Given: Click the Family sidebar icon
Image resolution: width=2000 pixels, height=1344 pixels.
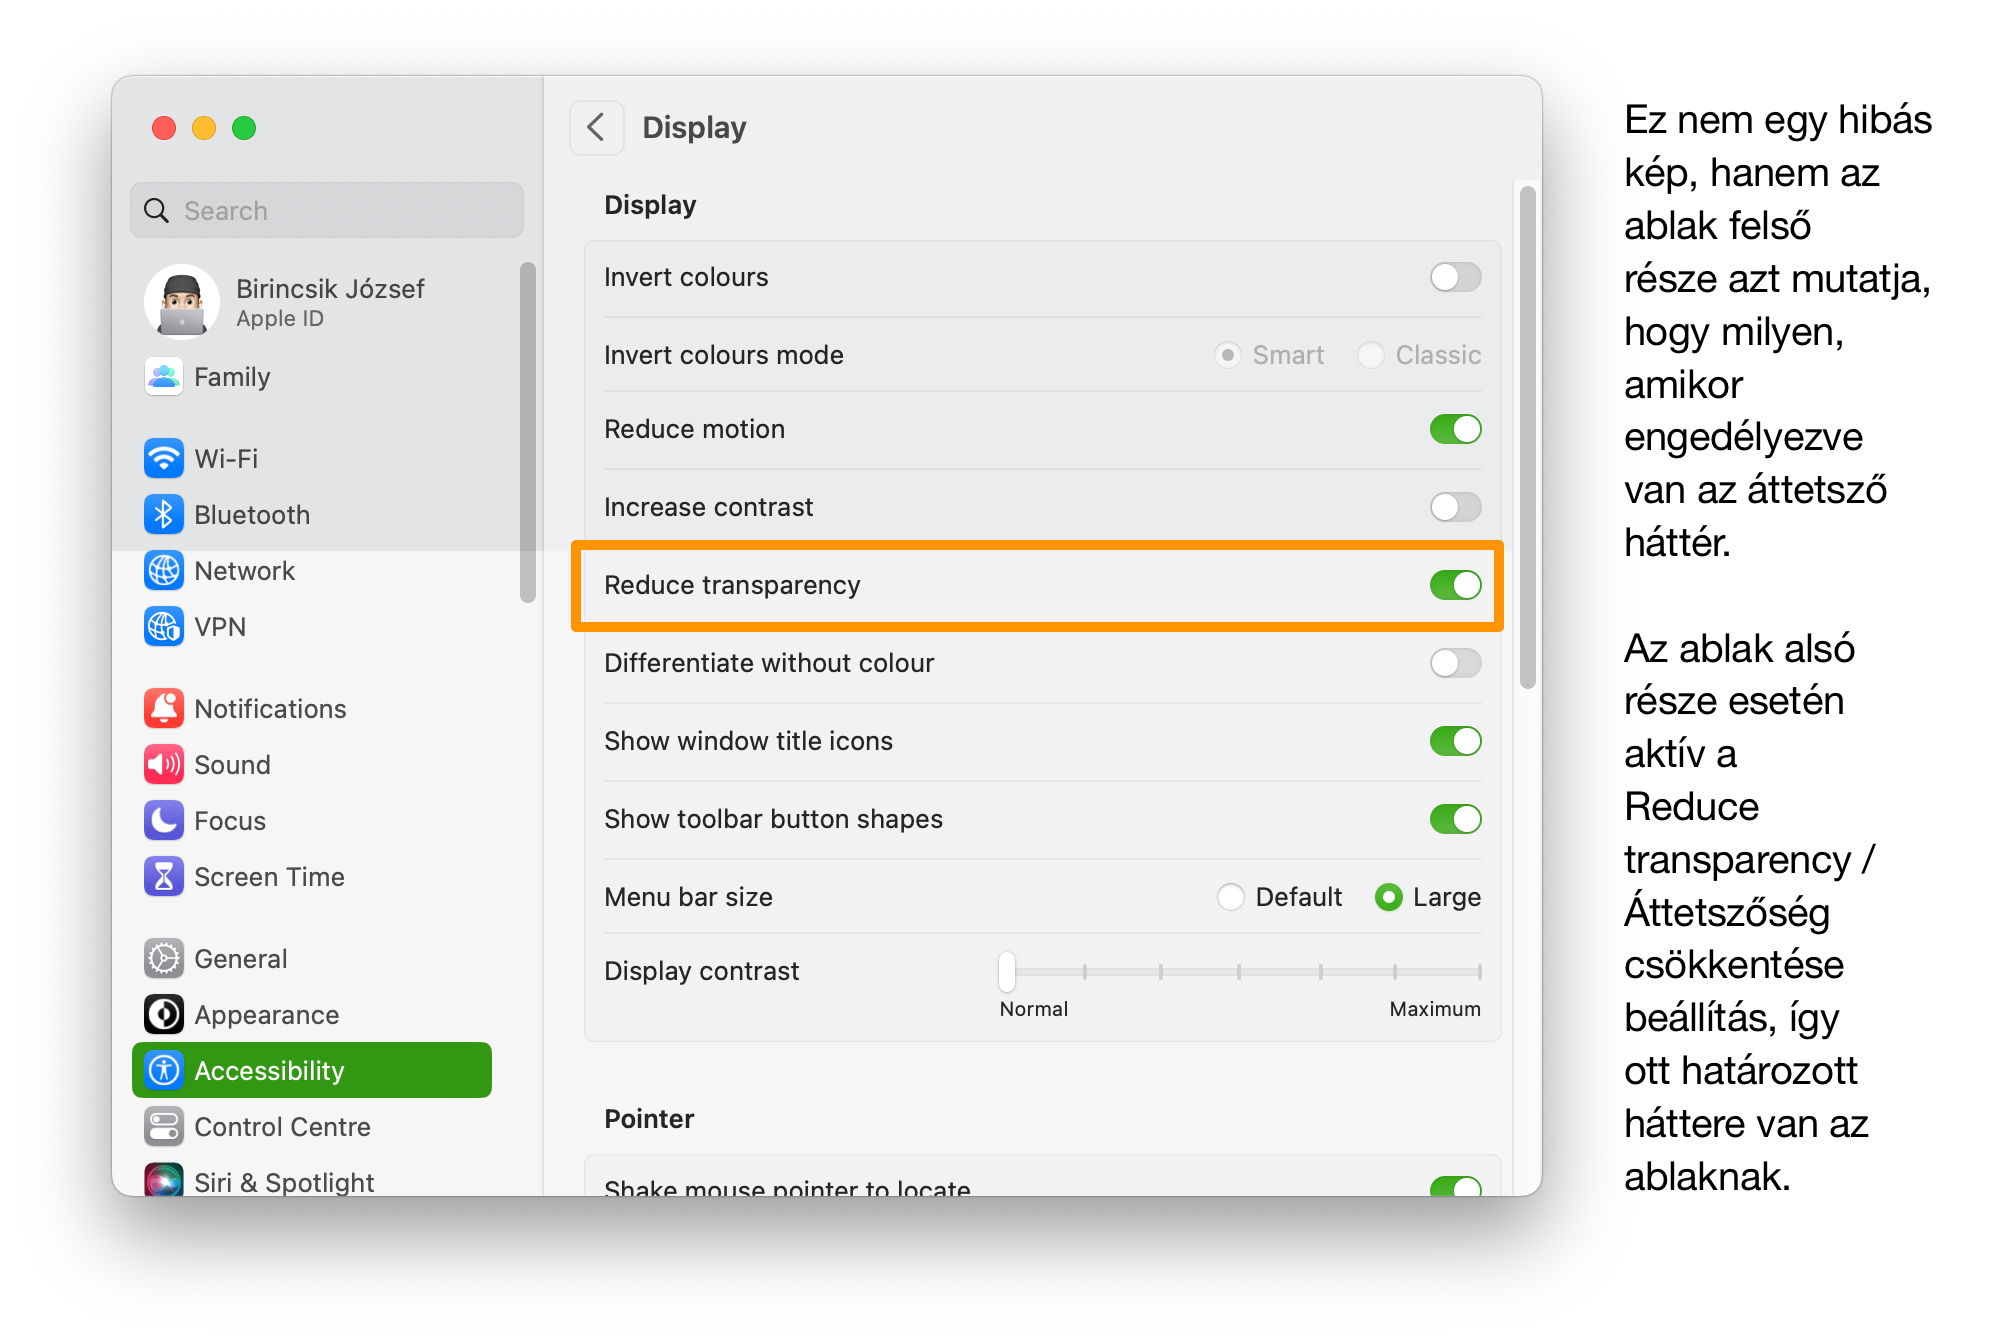Looking at the screenshot, I should pos(164,377).
